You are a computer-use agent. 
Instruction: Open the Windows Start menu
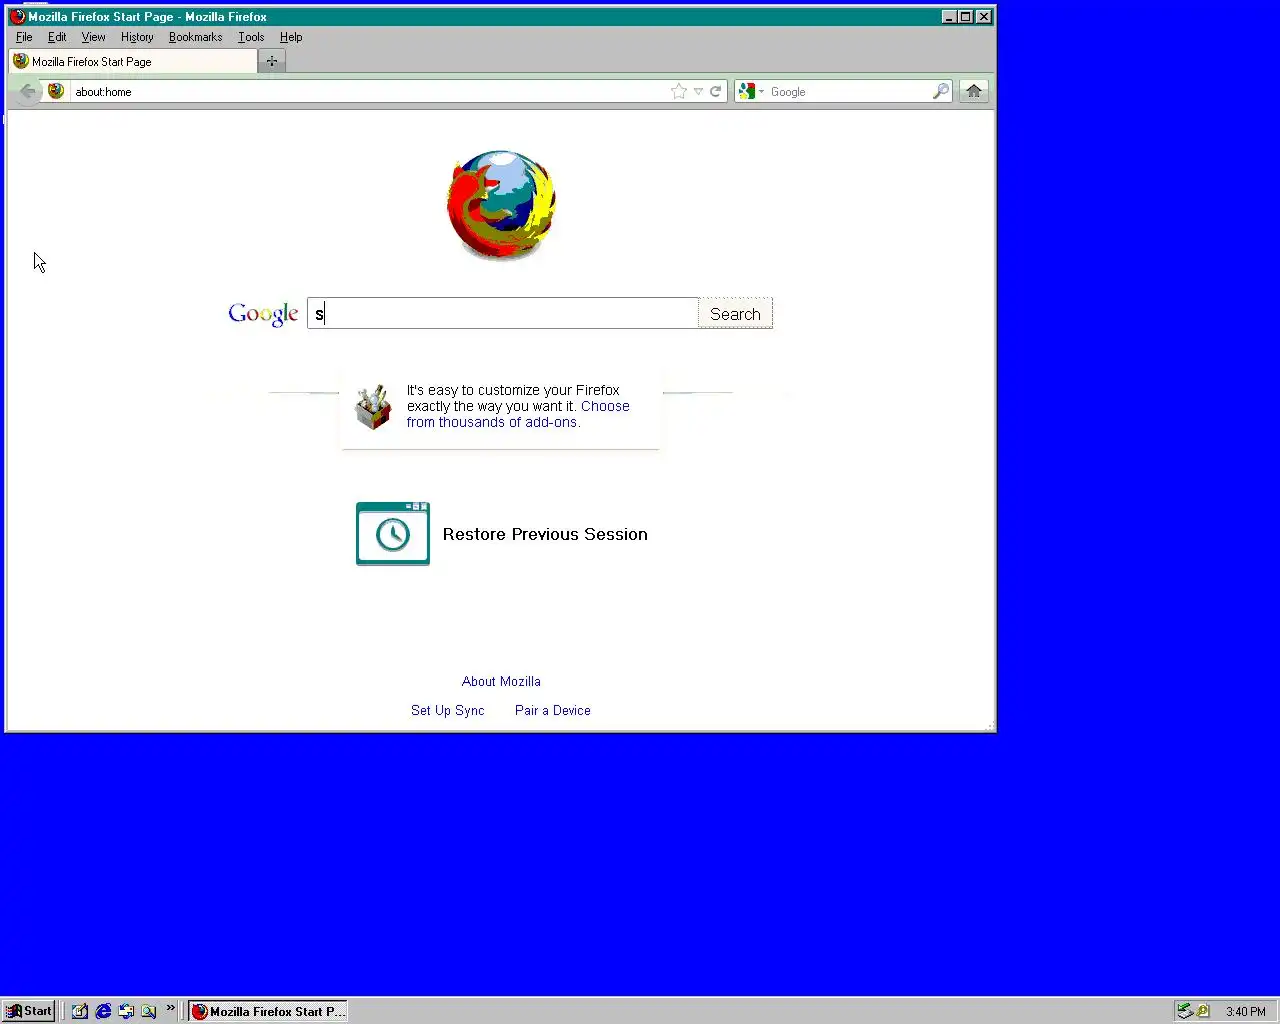[x=29, y=1011]
